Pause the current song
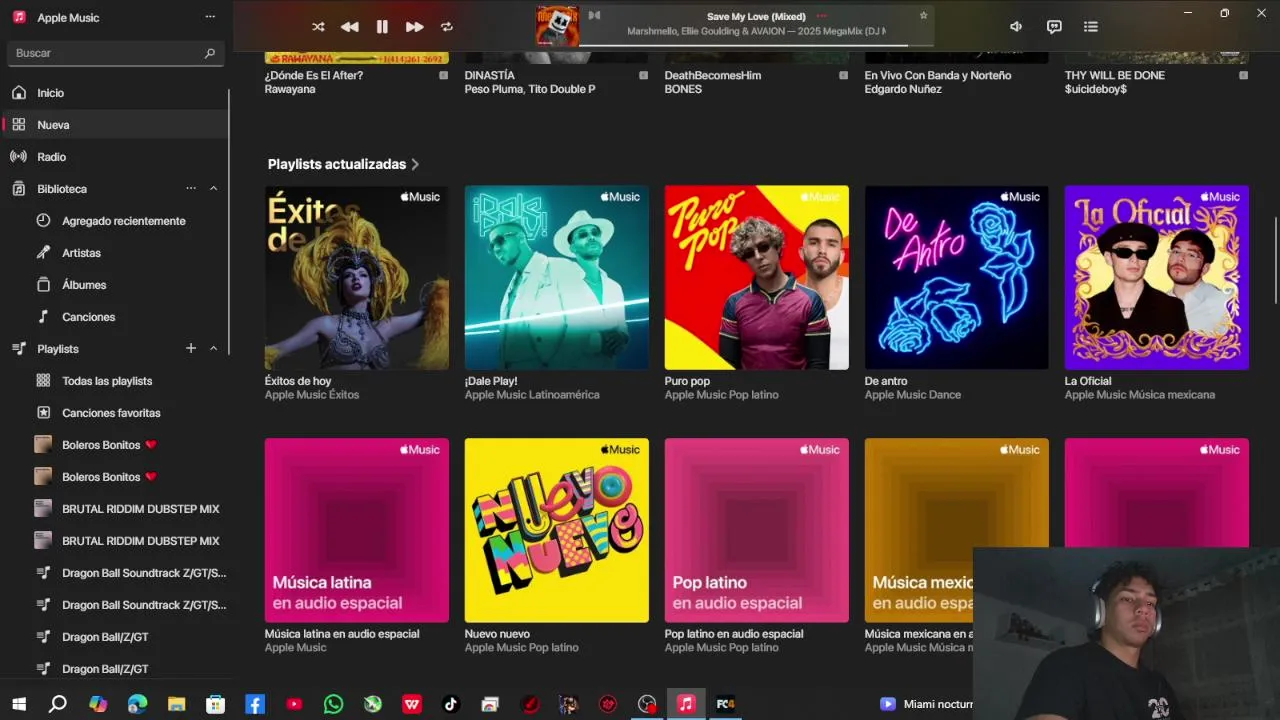This screenshot has height=720, width=1280. (x=382, y=27)
